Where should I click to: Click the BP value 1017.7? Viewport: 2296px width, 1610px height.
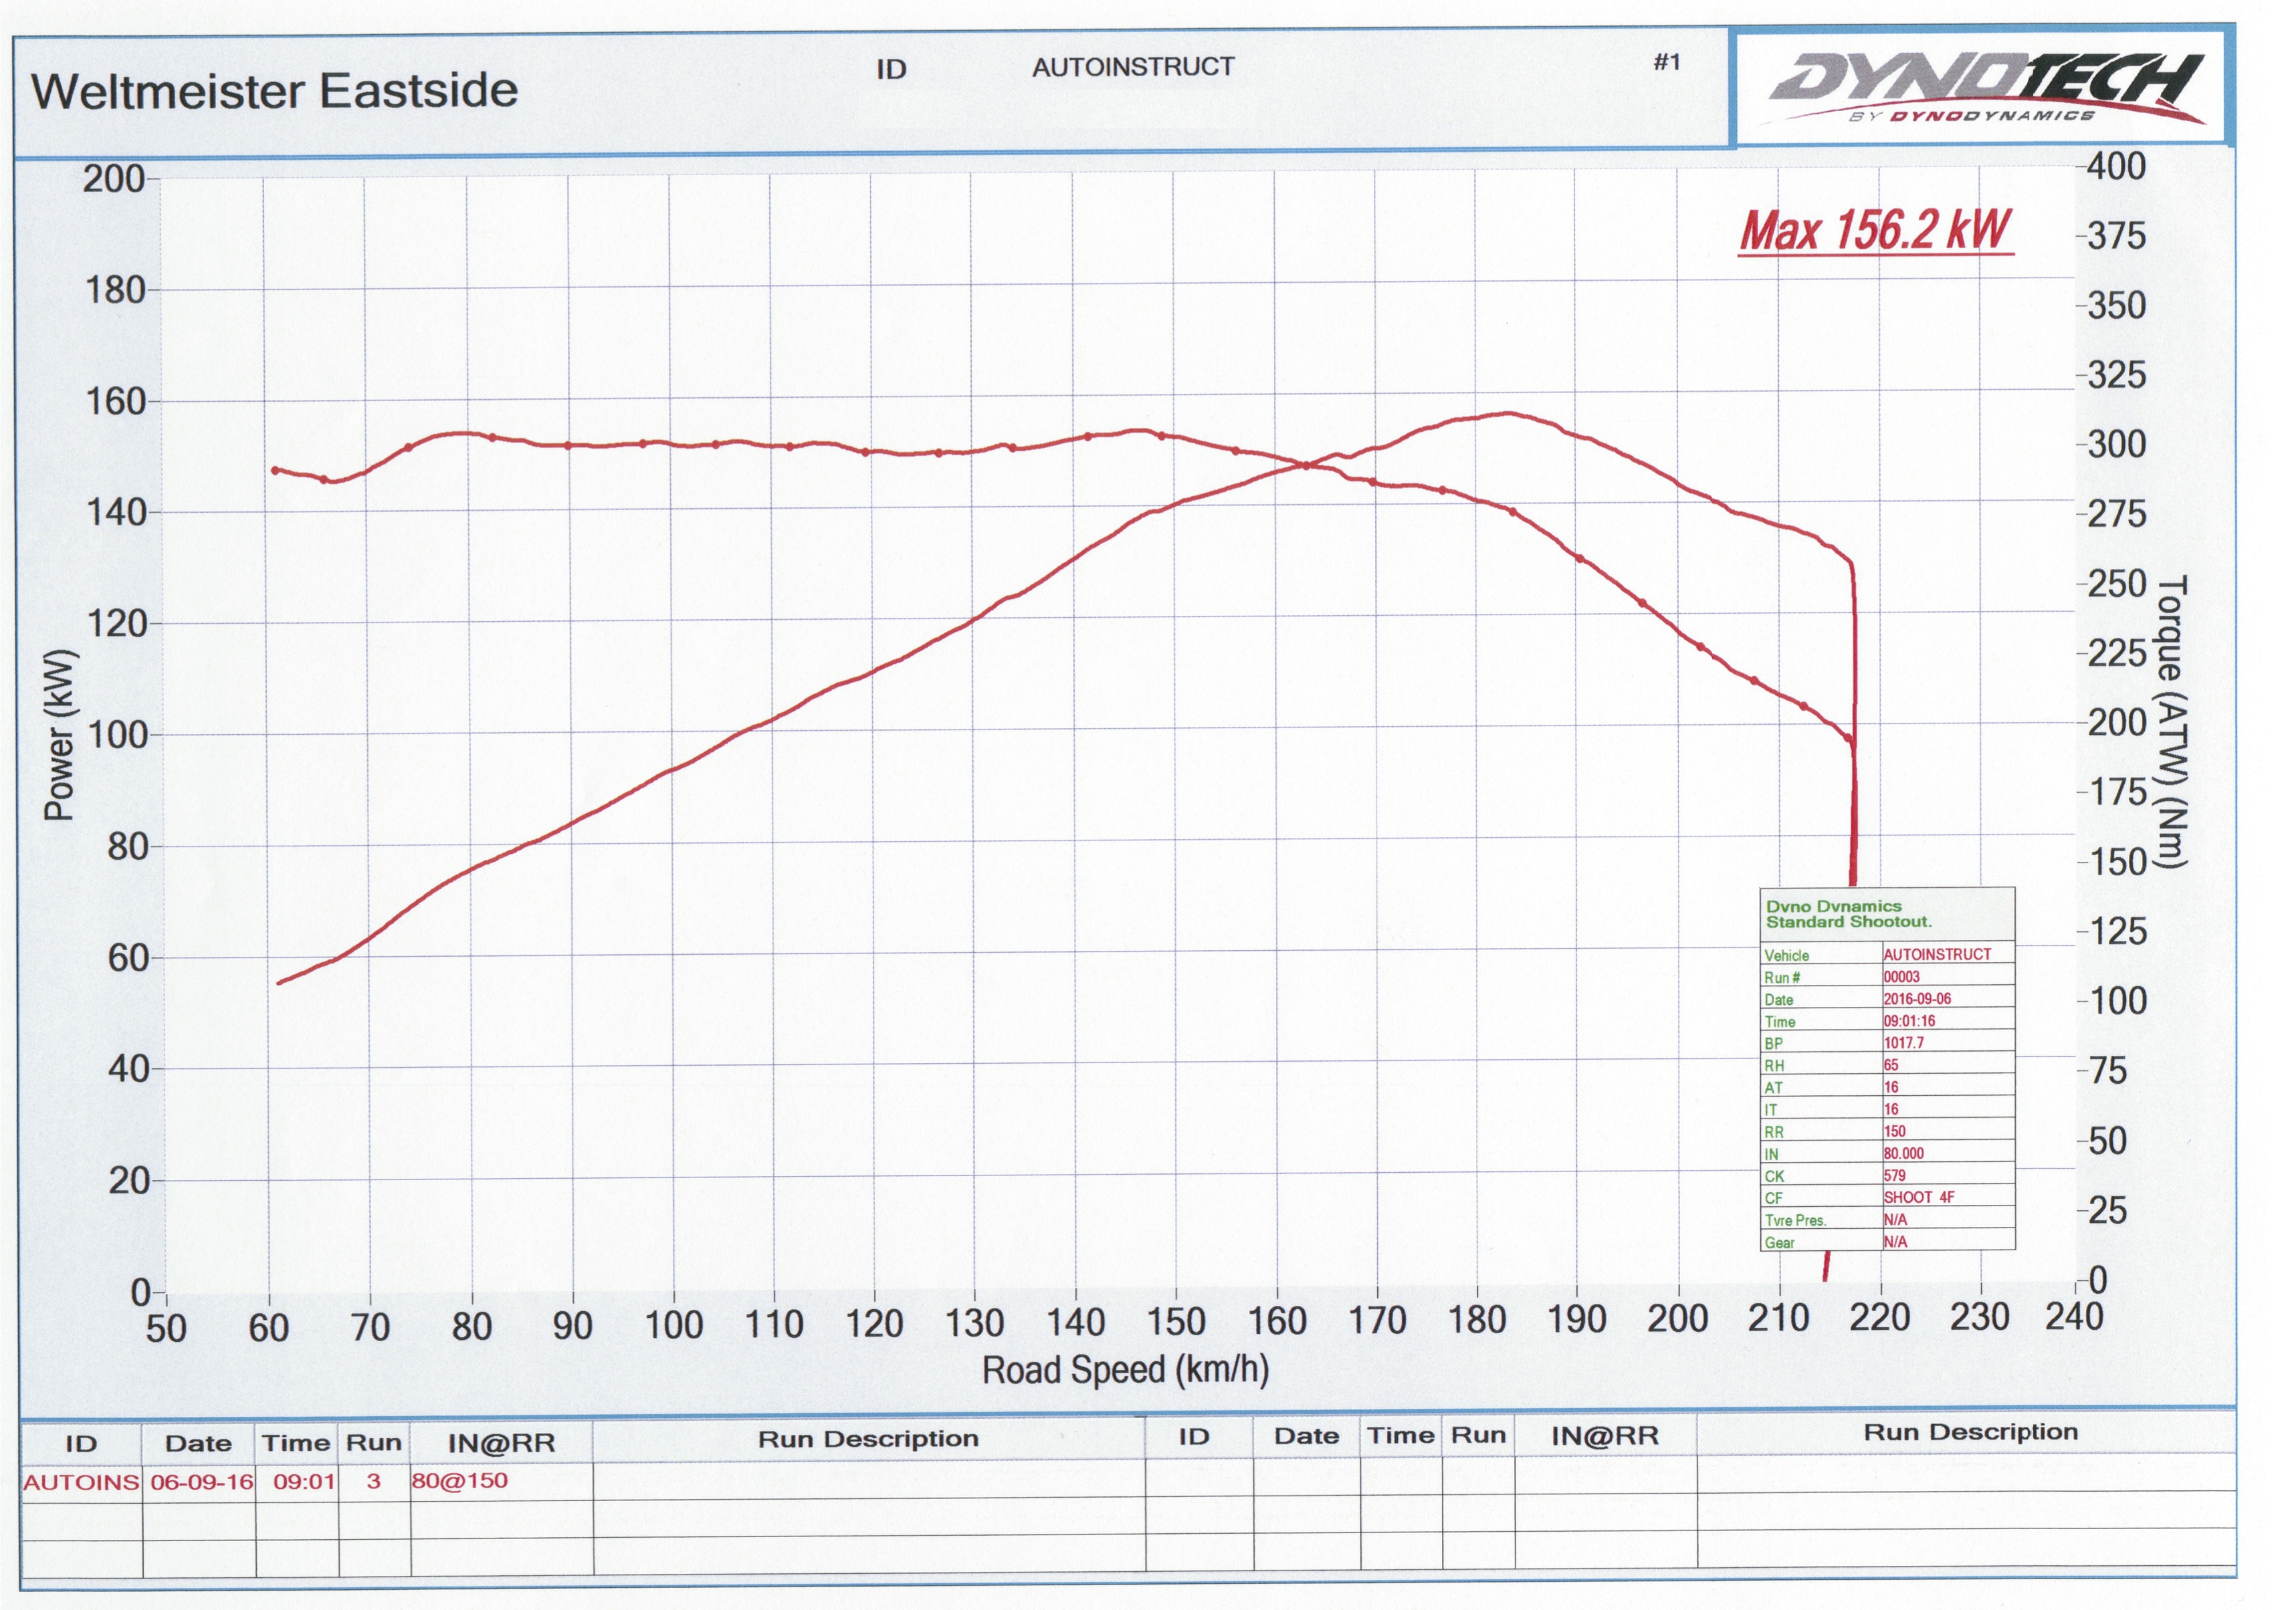(1903, 1043)
